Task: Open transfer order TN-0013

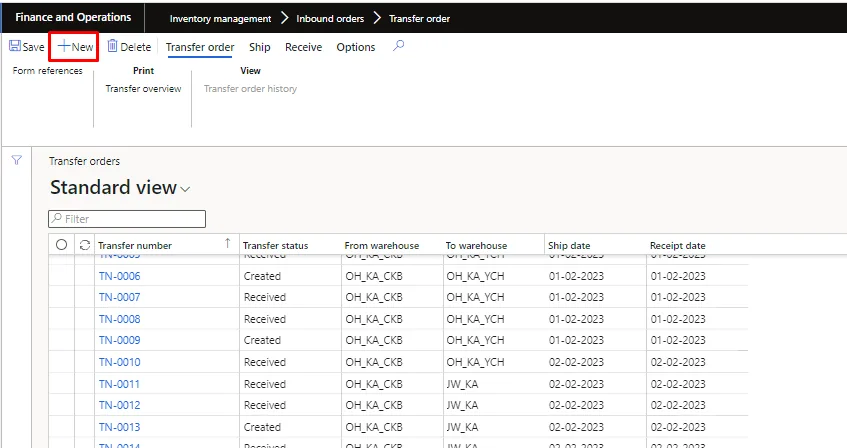Action: [x=119, y=427]
